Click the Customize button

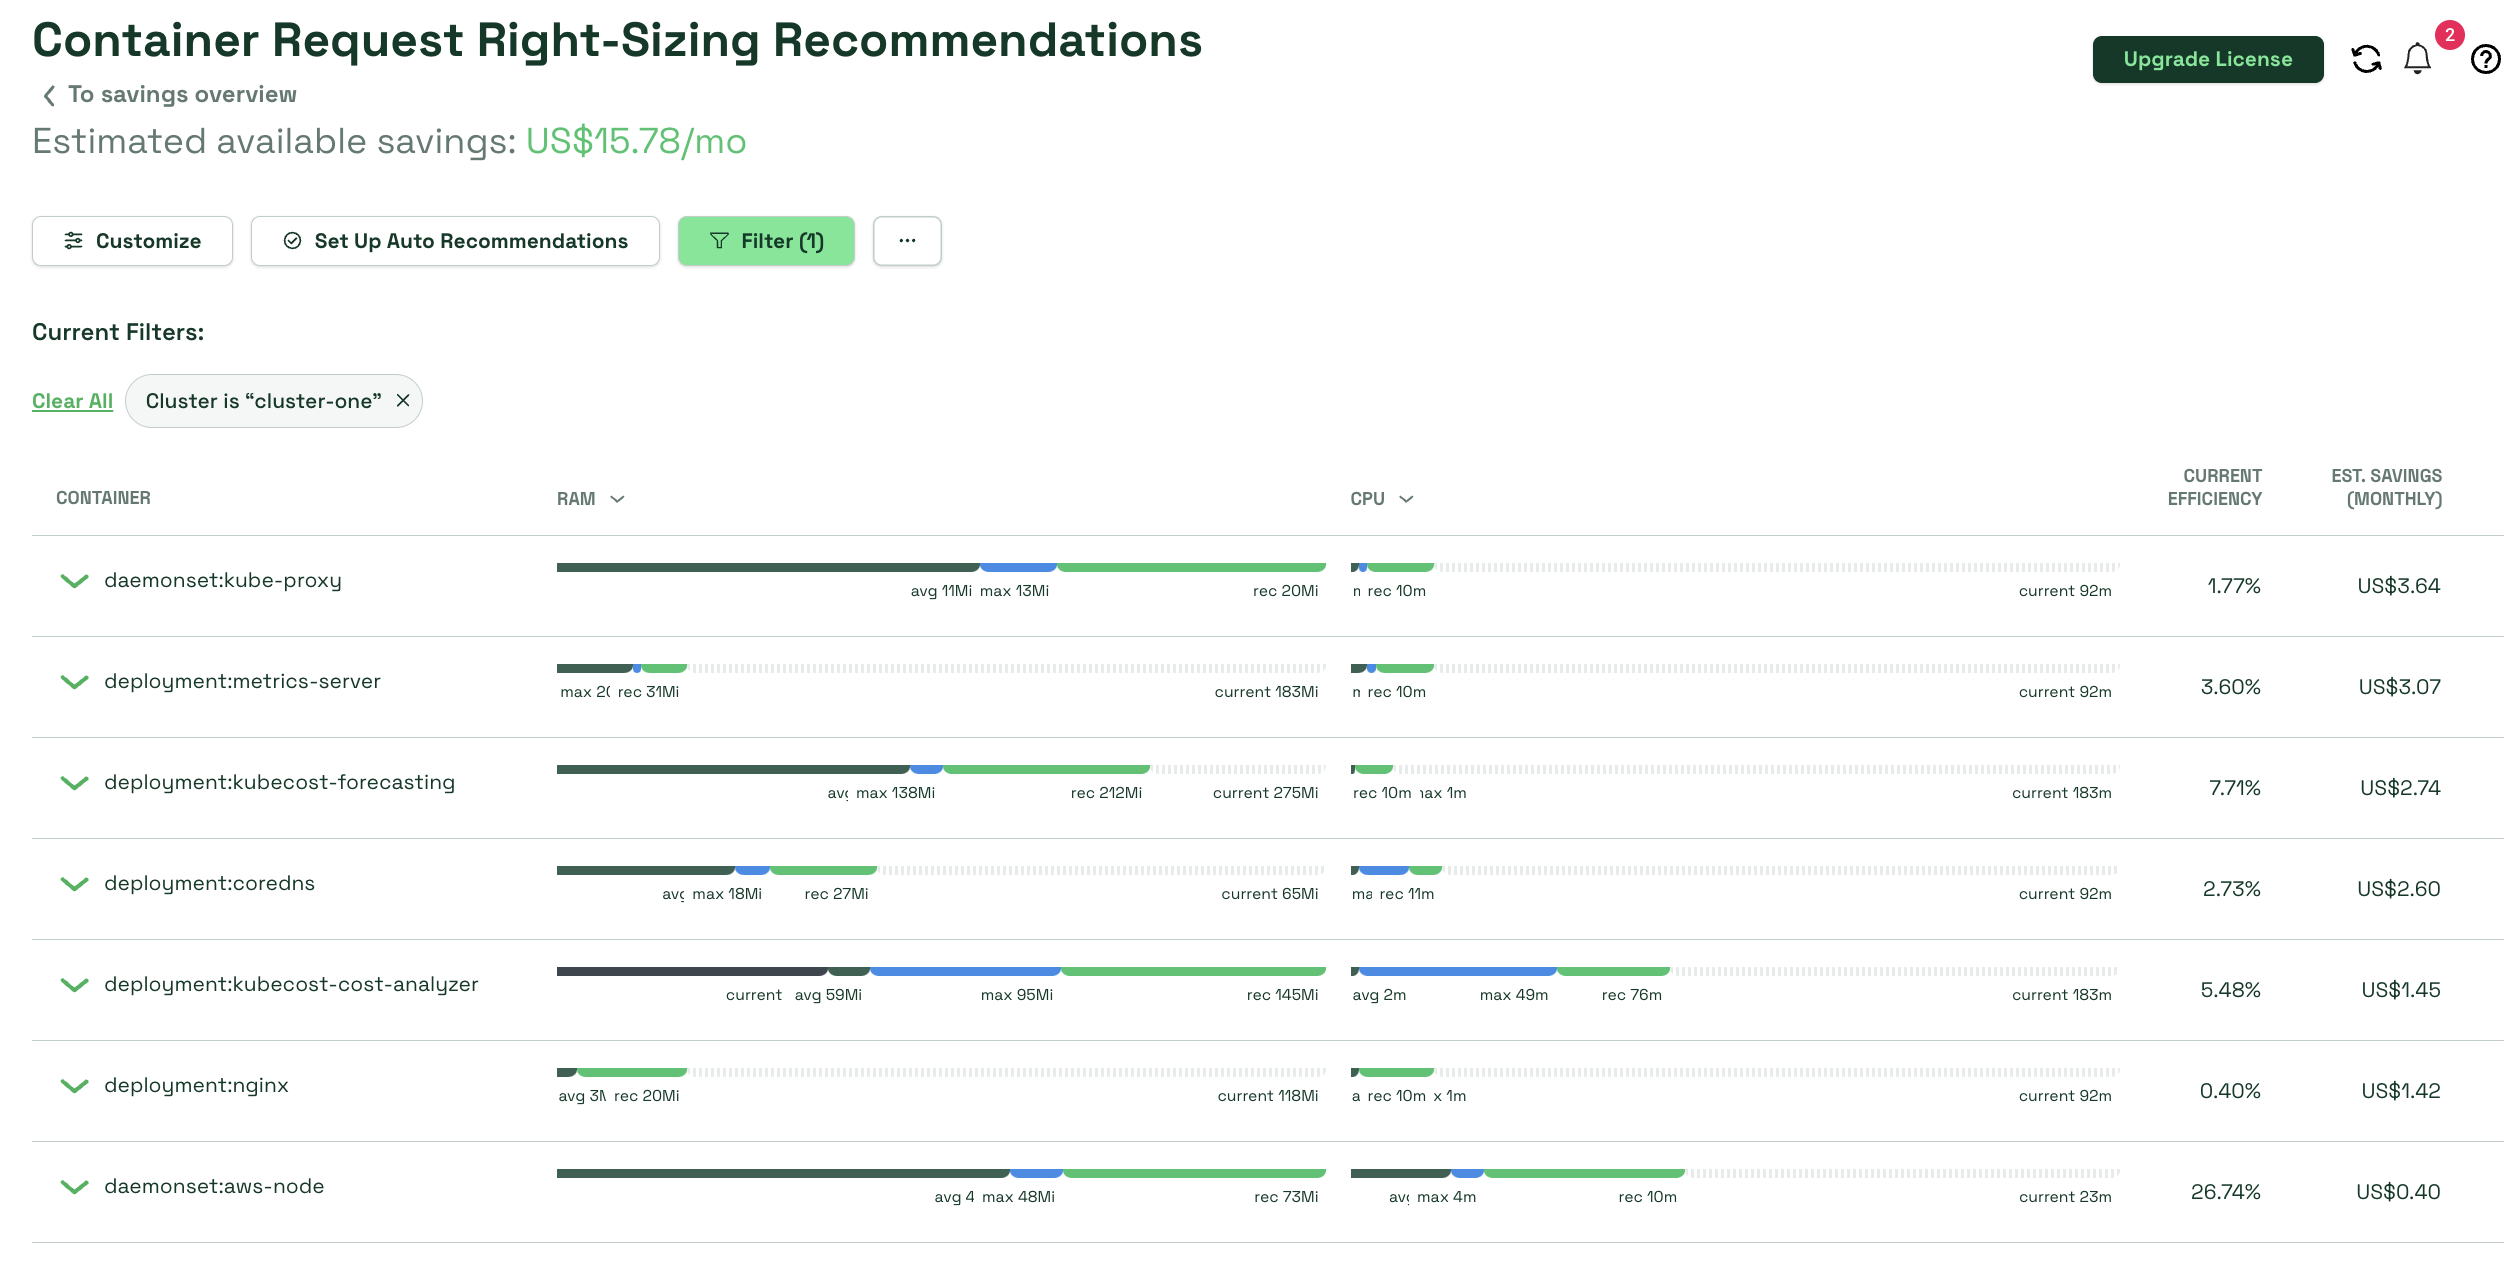pyautogui.click(x=132, y=241)
